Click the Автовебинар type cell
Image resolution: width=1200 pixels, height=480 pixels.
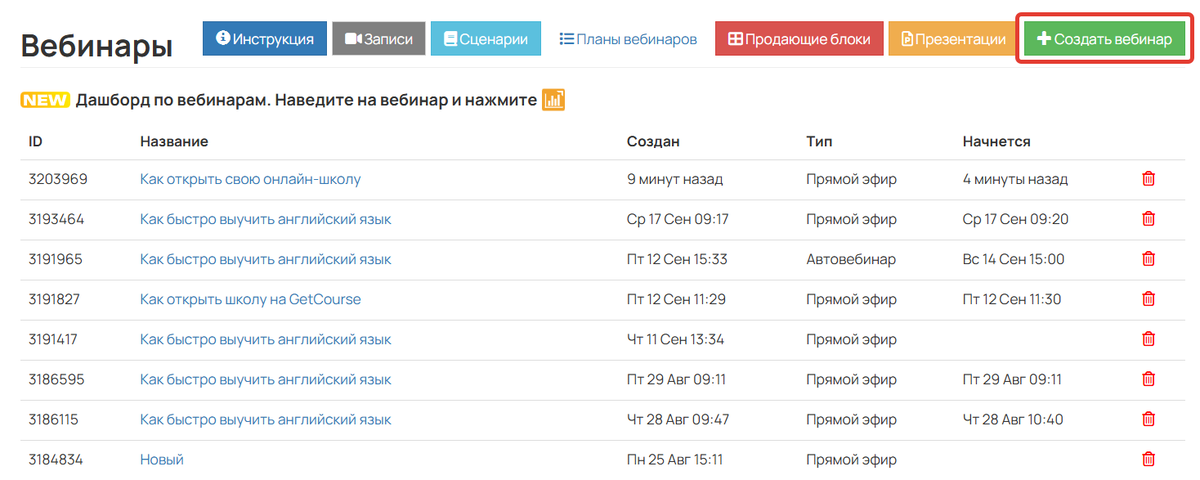coord(851,259)
